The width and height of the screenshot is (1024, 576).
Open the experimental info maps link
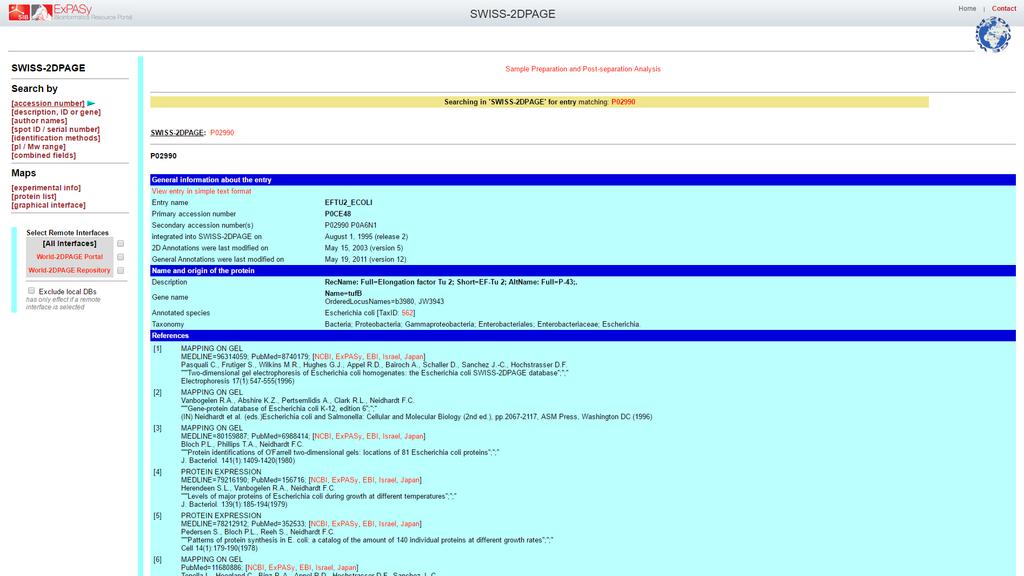point(46,188)
